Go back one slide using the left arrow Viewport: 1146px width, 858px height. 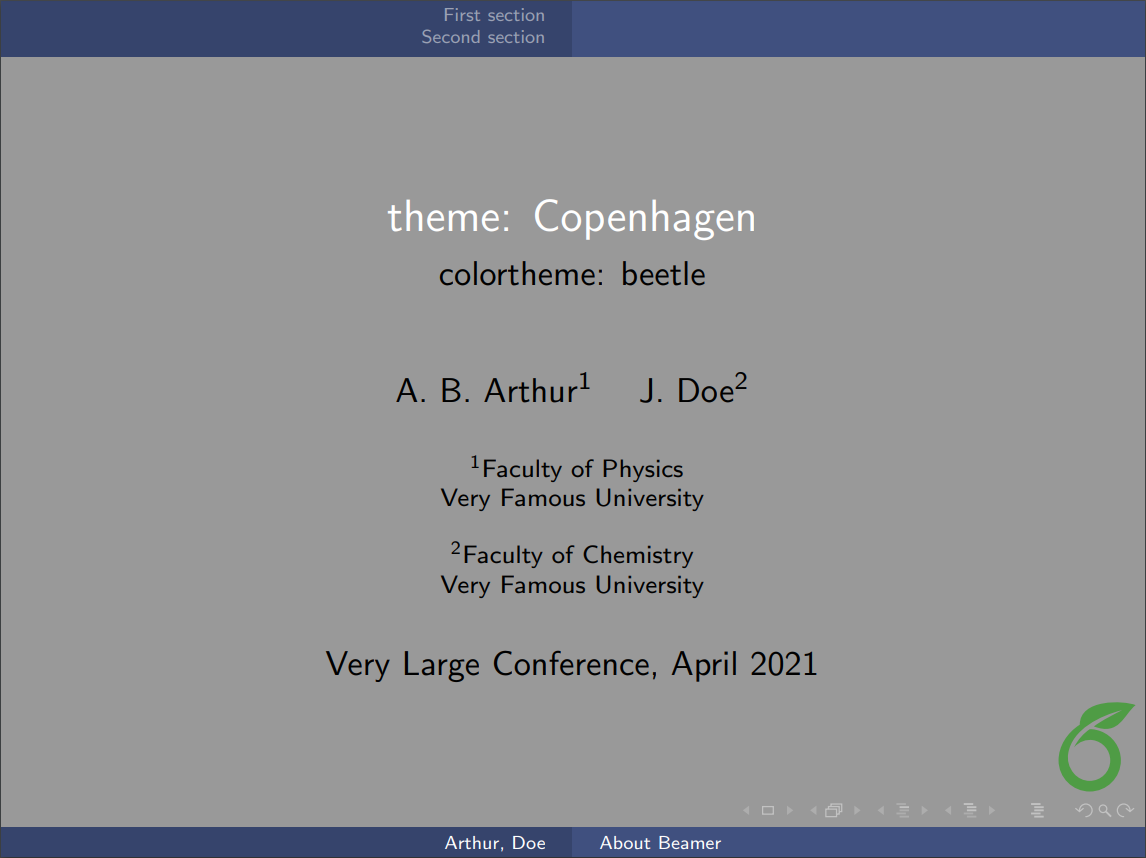[x=745, y=810]
